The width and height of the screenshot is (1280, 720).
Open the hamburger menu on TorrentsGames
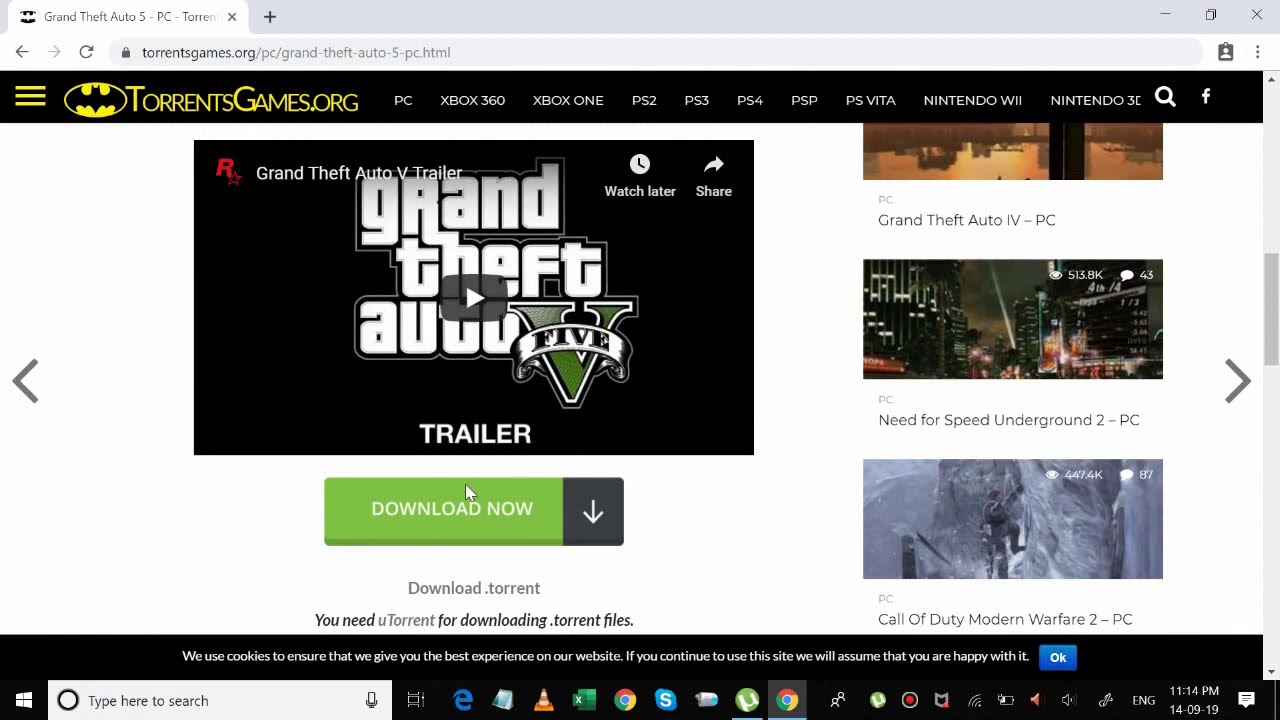30,97
